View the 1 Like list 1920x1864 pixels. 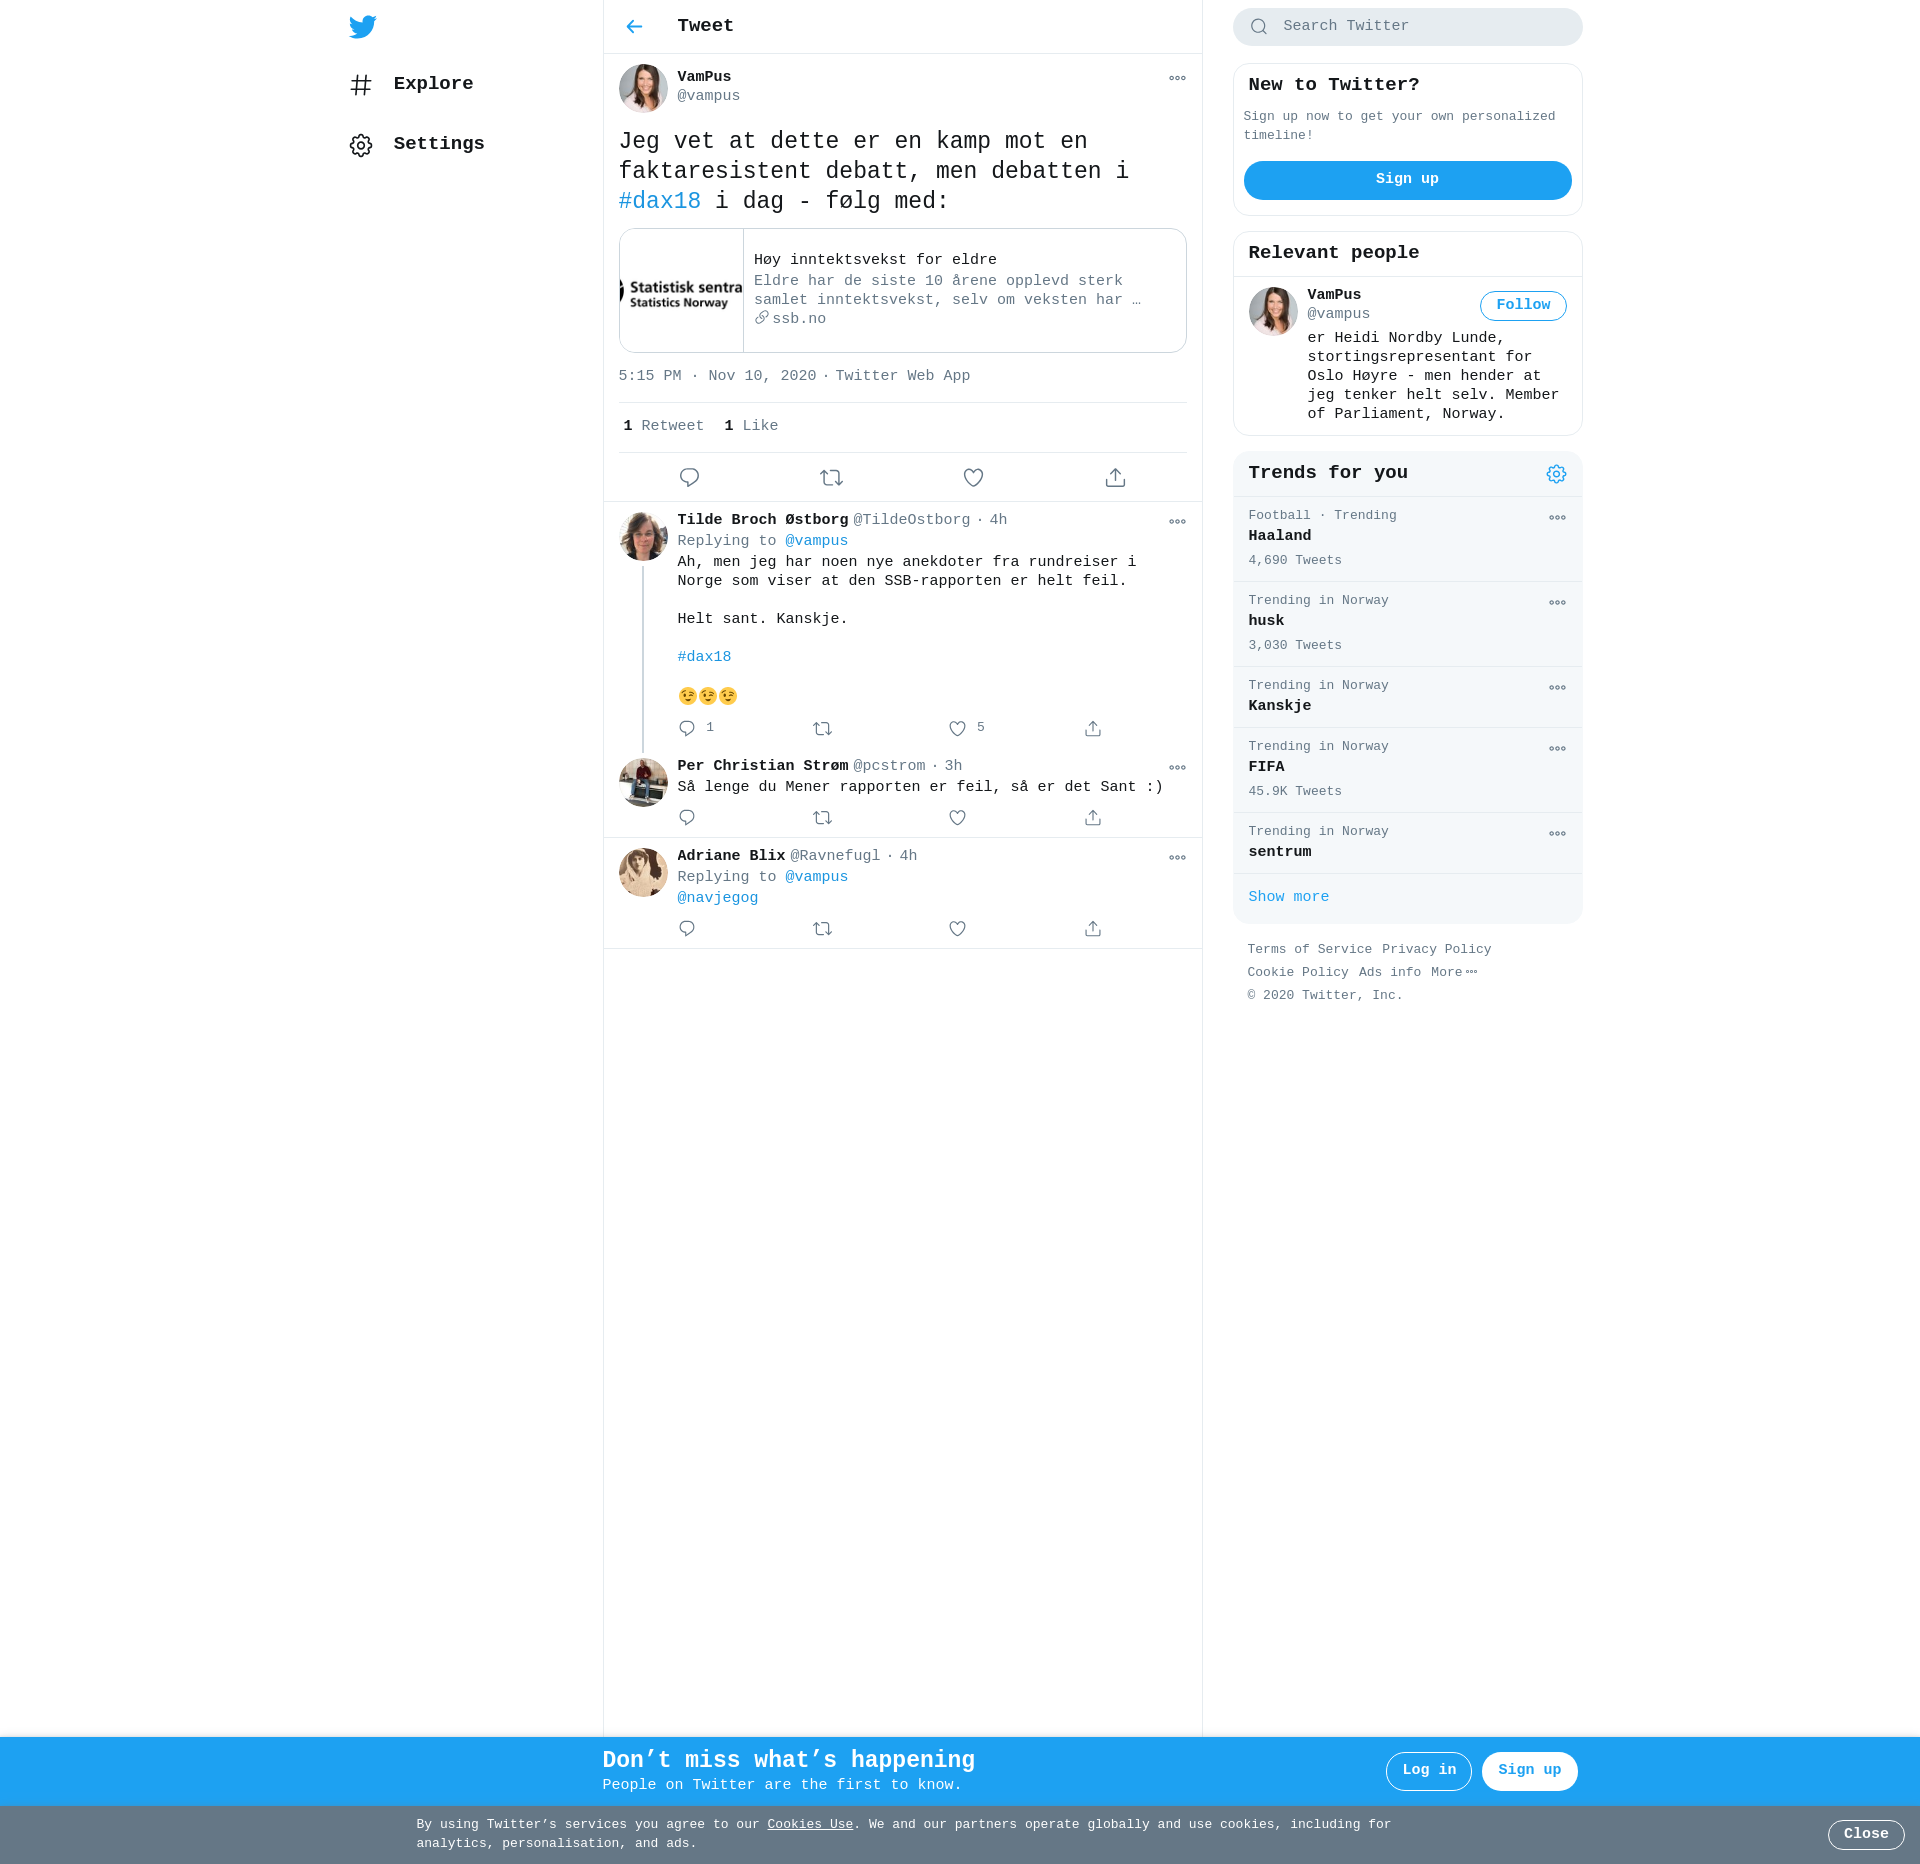tap(751, 426)
